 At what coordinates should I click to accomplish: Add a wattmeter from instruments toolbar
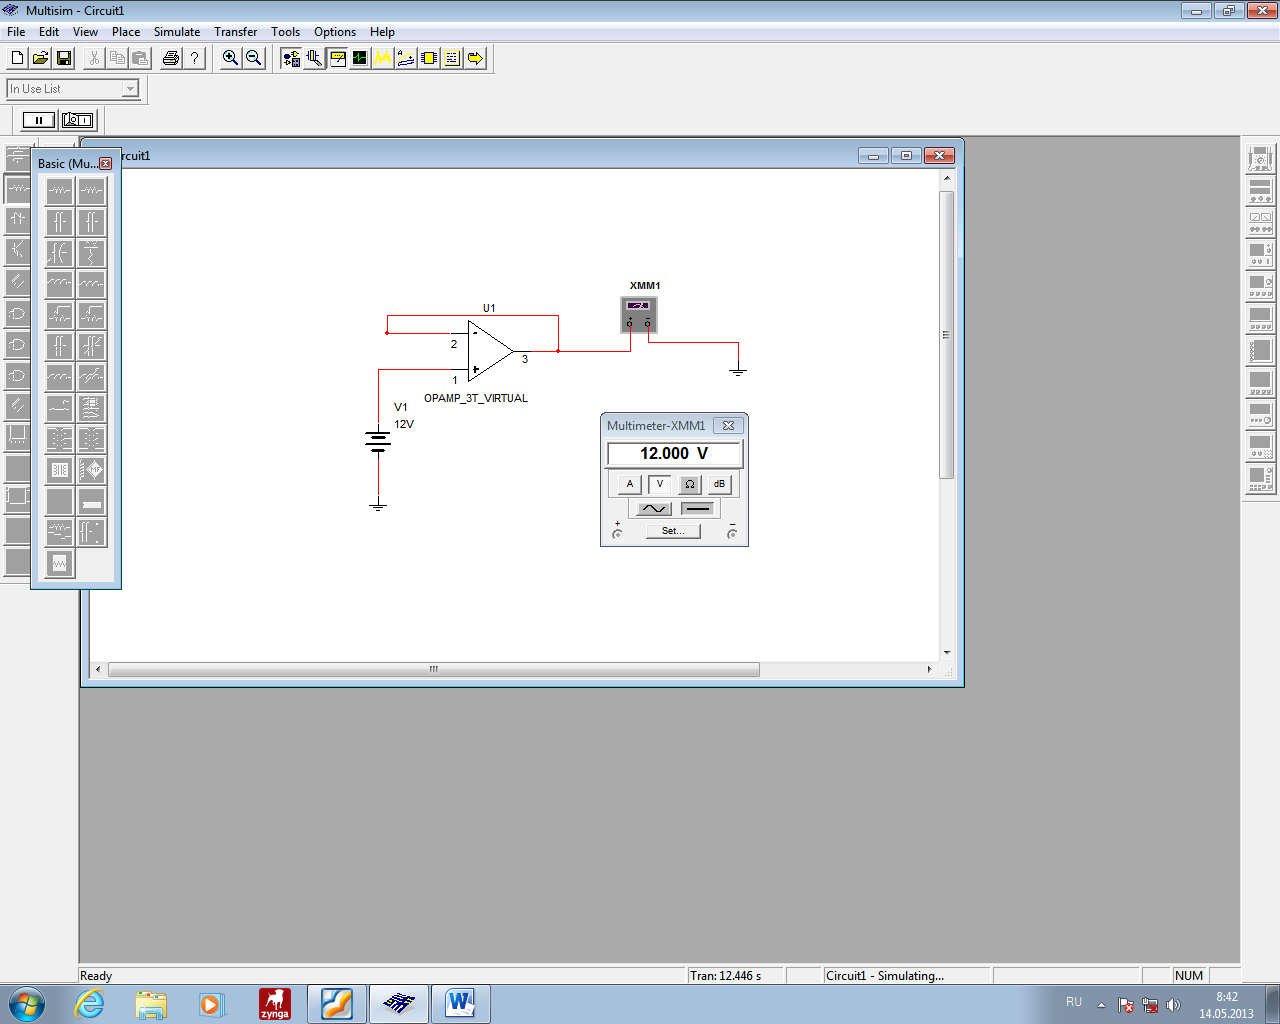tap(1260, 222)
